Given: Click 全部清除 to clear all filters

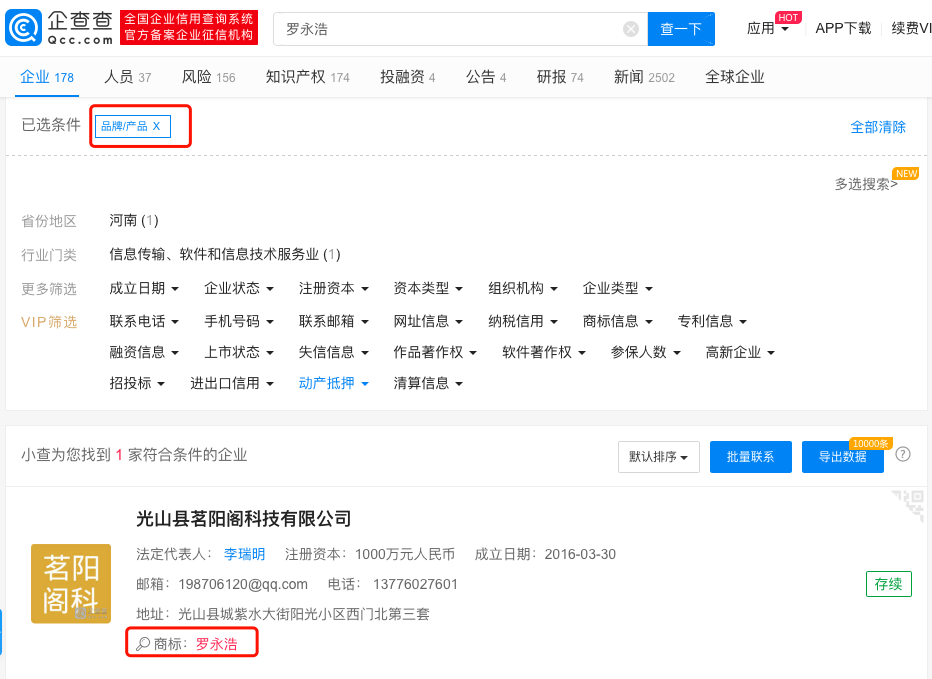Looking at the screenshot, I should [x=878, y=127].
